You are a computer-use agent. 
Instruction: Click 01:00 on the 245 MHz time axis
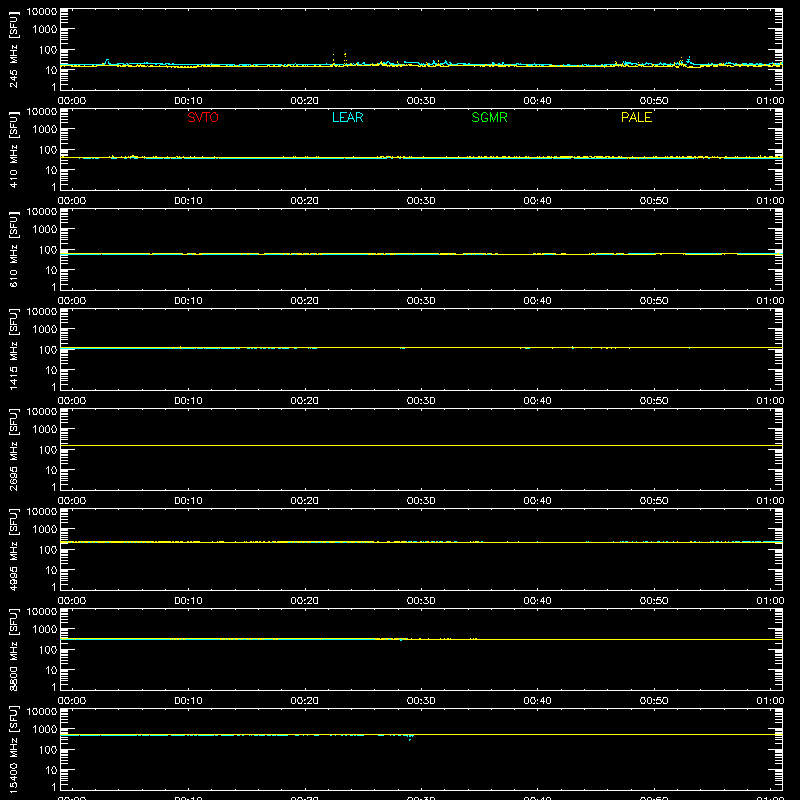pyautogui.click(x=770, y=101)
